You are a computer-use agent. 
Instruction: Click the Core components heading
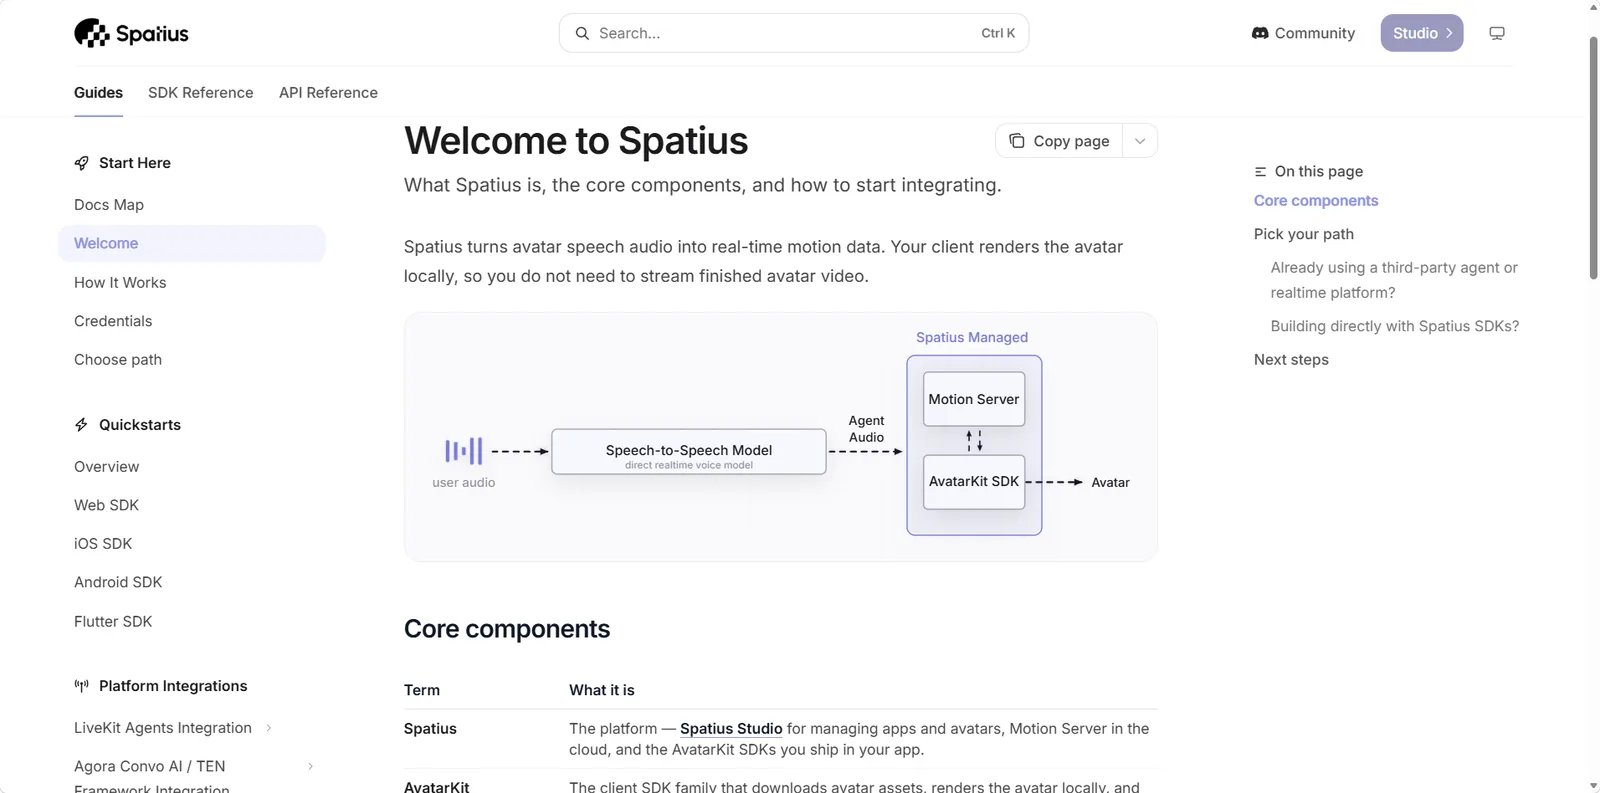(507, 629)
